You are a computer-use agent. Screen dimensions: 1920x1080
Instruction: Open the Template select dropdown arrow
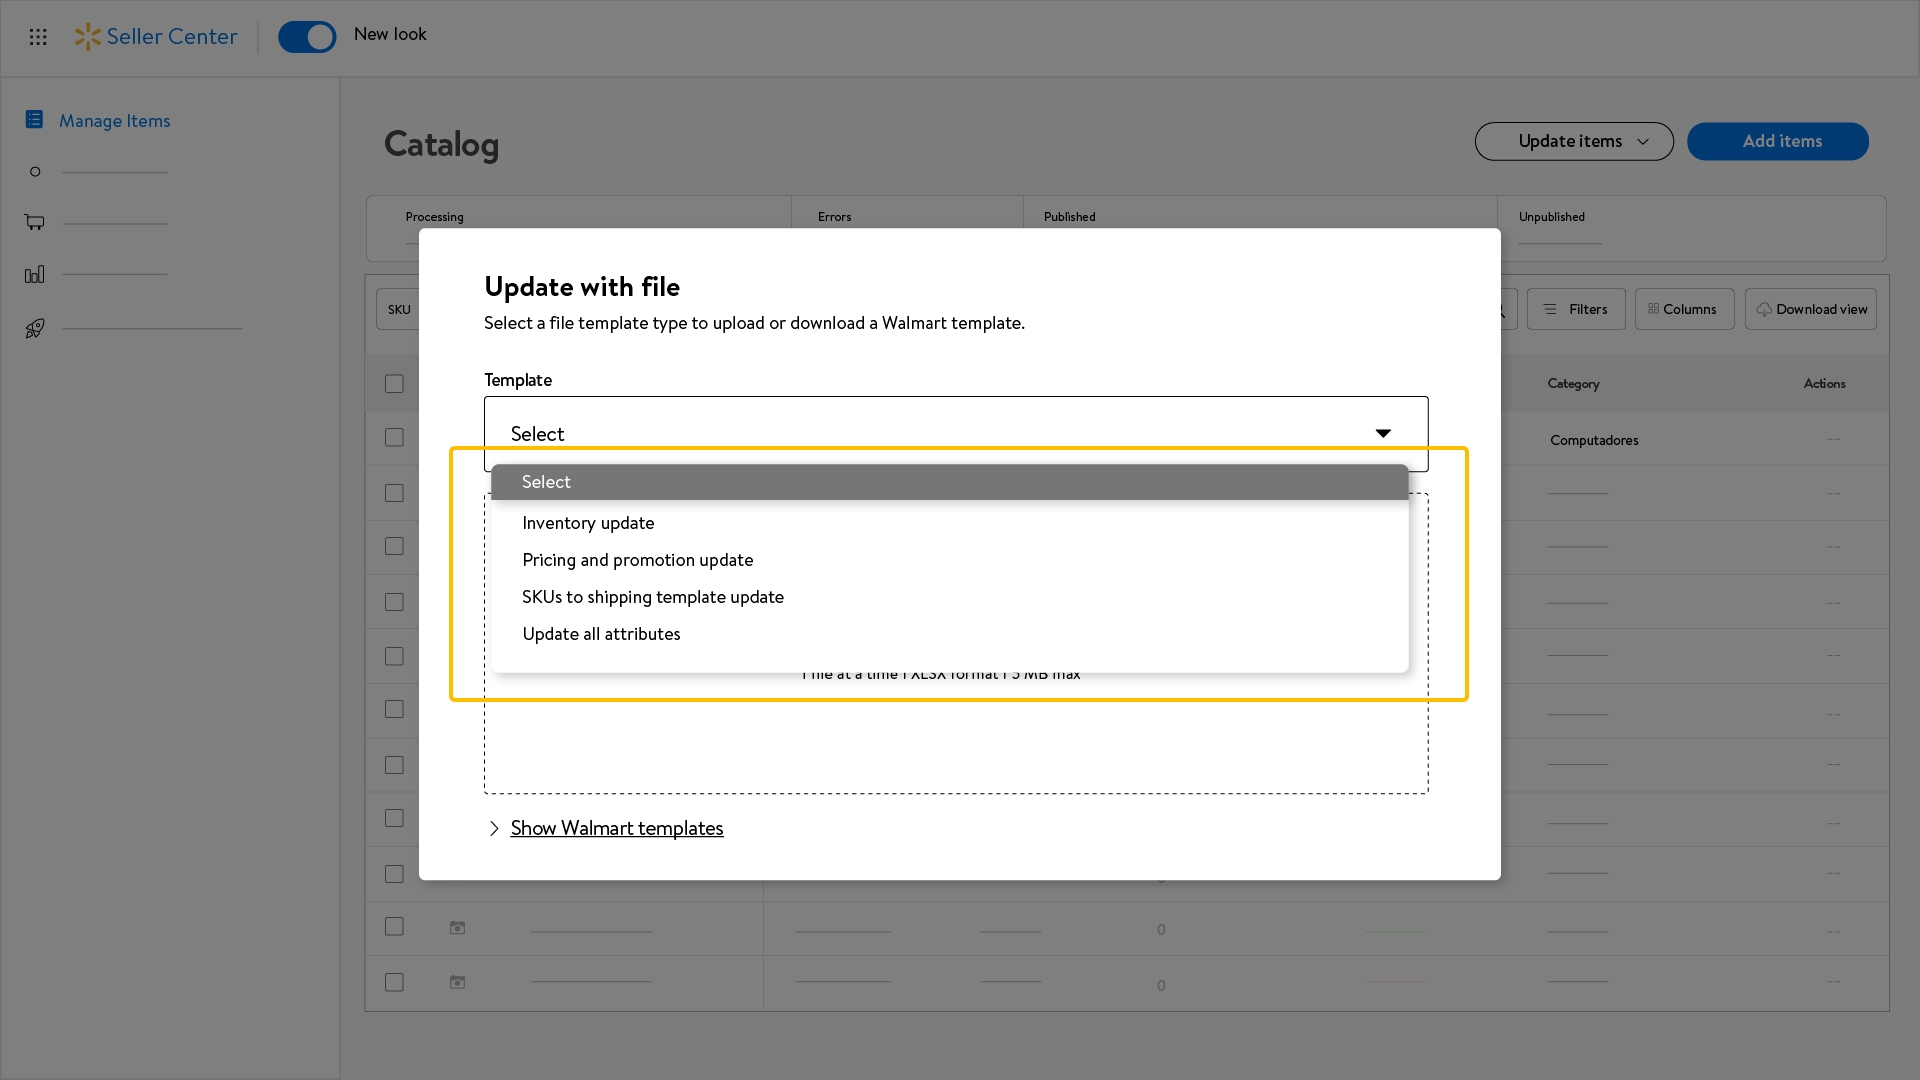point(1383,433)
